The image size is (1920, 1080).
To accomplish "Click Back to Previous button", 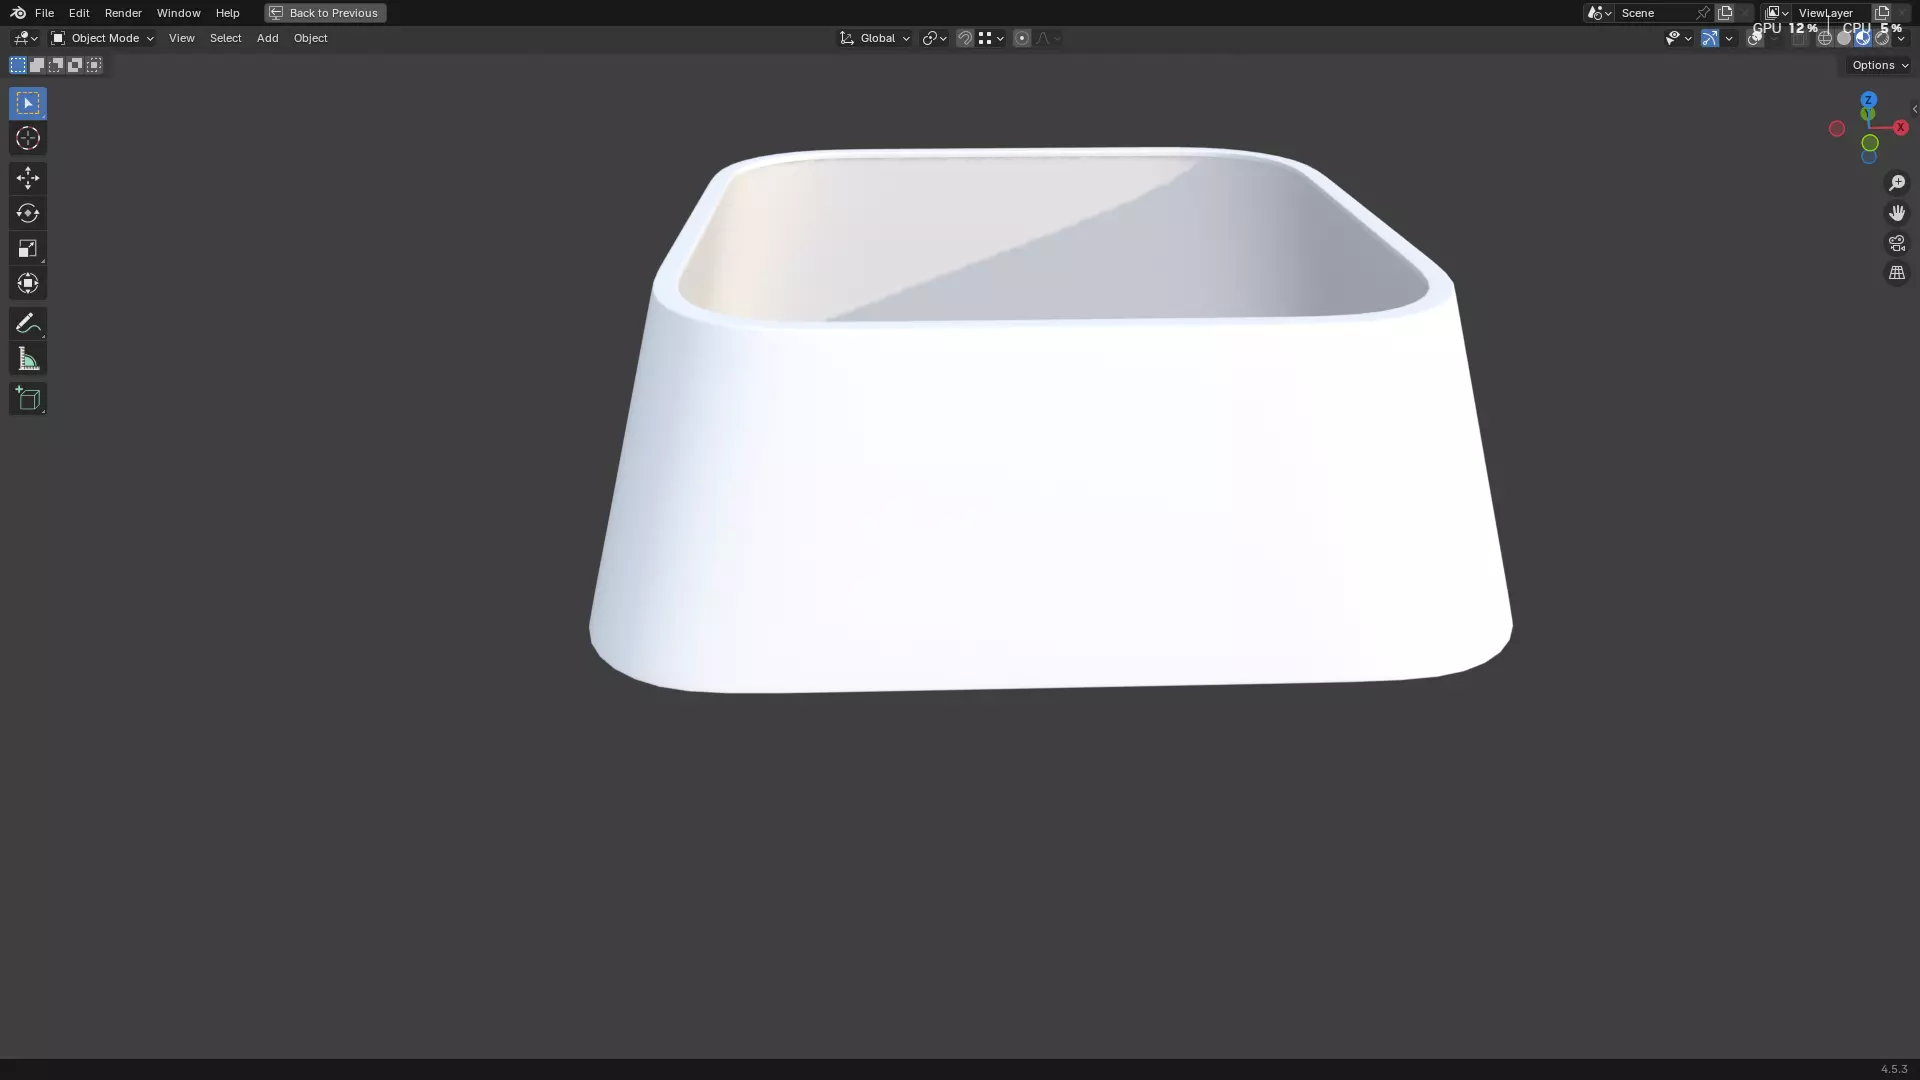I will tap(325, 13).
